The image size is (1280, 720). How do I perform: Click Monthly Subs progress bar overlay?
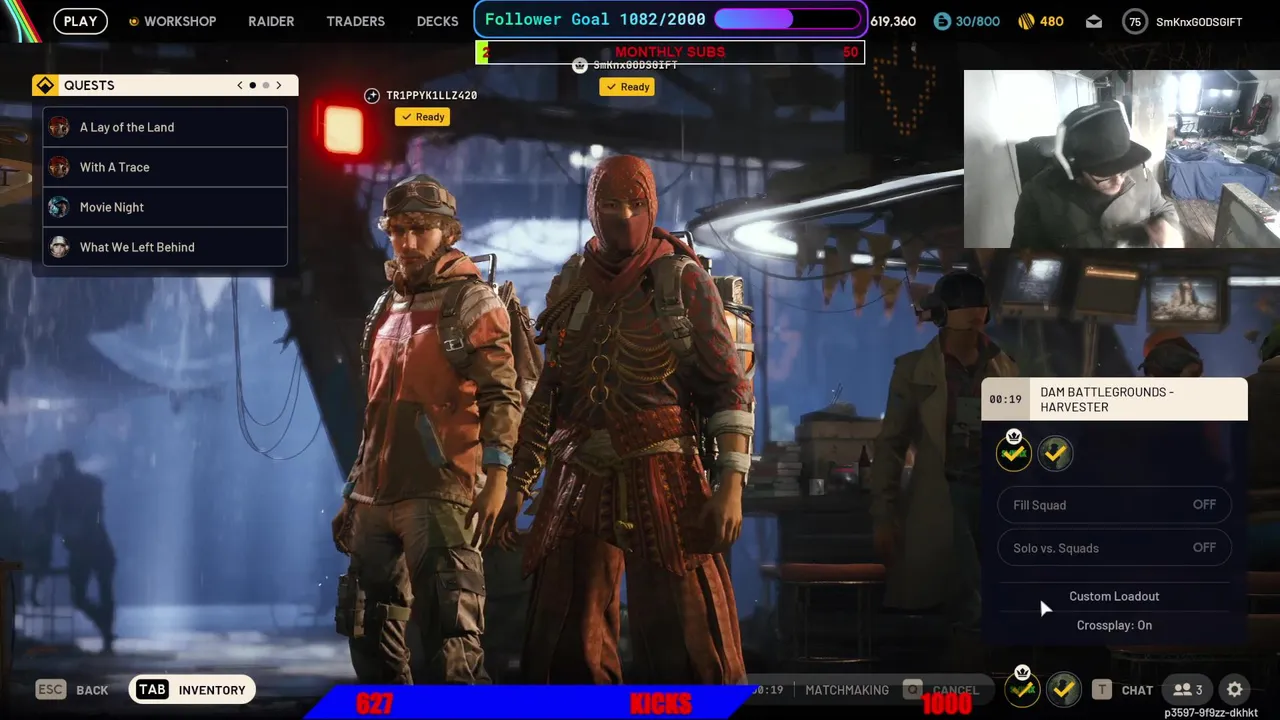tap(670, 52)
